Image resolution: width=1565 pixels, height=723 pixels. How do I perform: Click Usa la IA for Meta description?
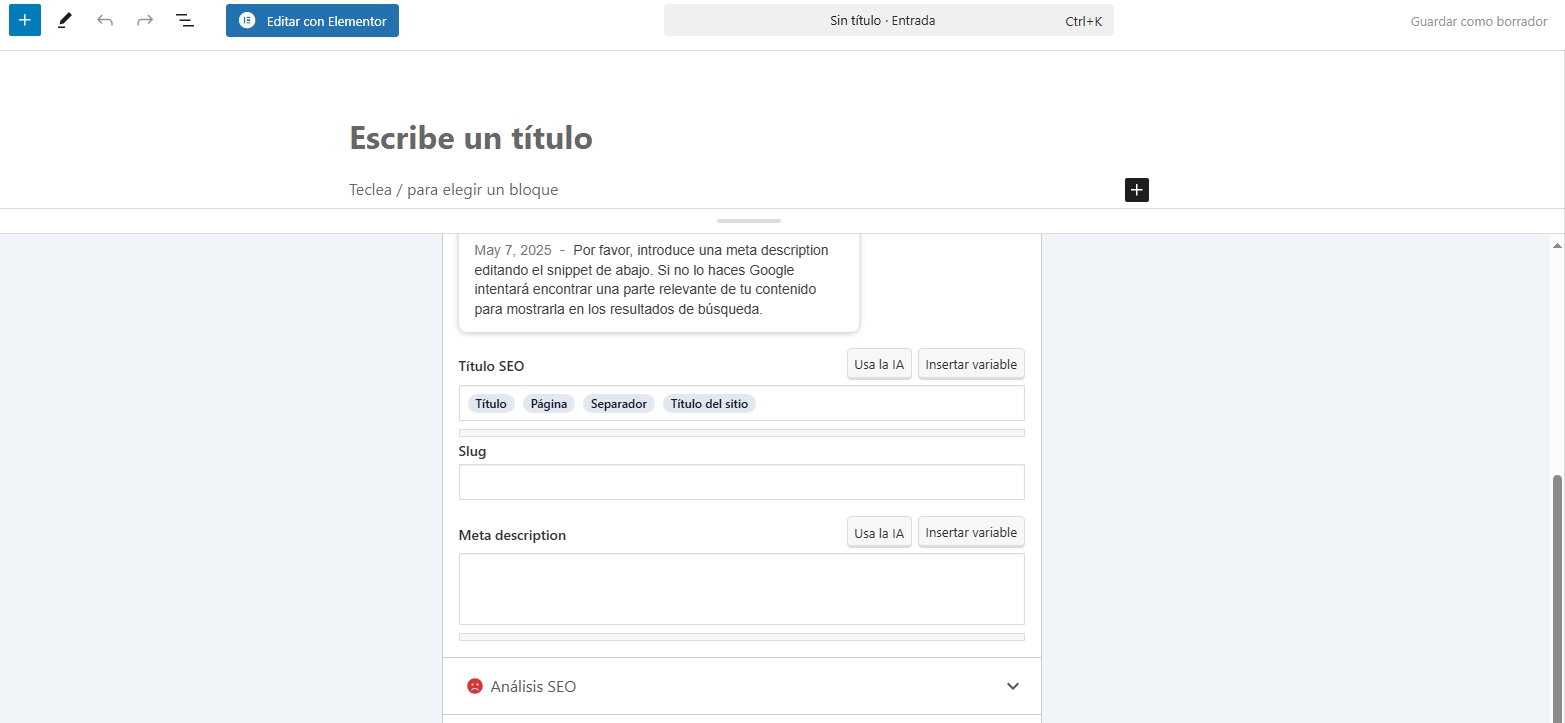click(x=879, y=533)
